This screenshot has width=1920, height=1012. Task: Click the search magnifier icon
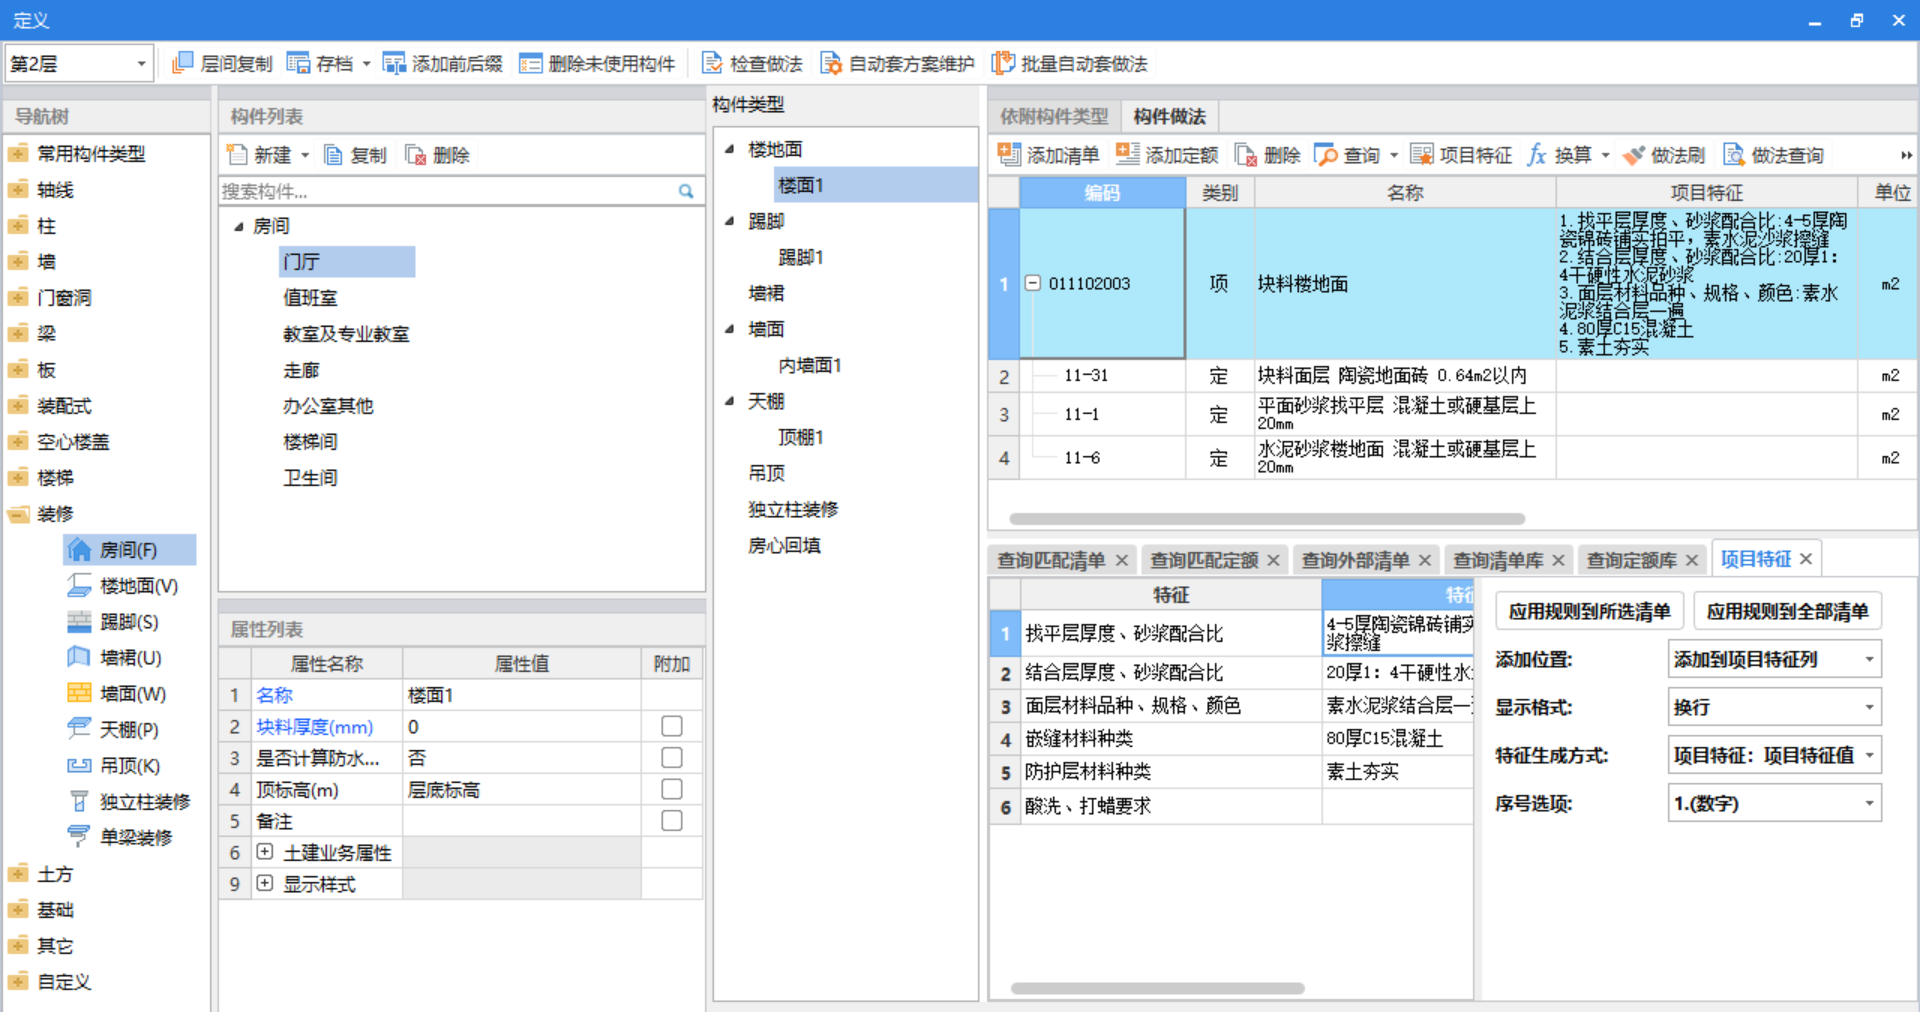point(686,191)
